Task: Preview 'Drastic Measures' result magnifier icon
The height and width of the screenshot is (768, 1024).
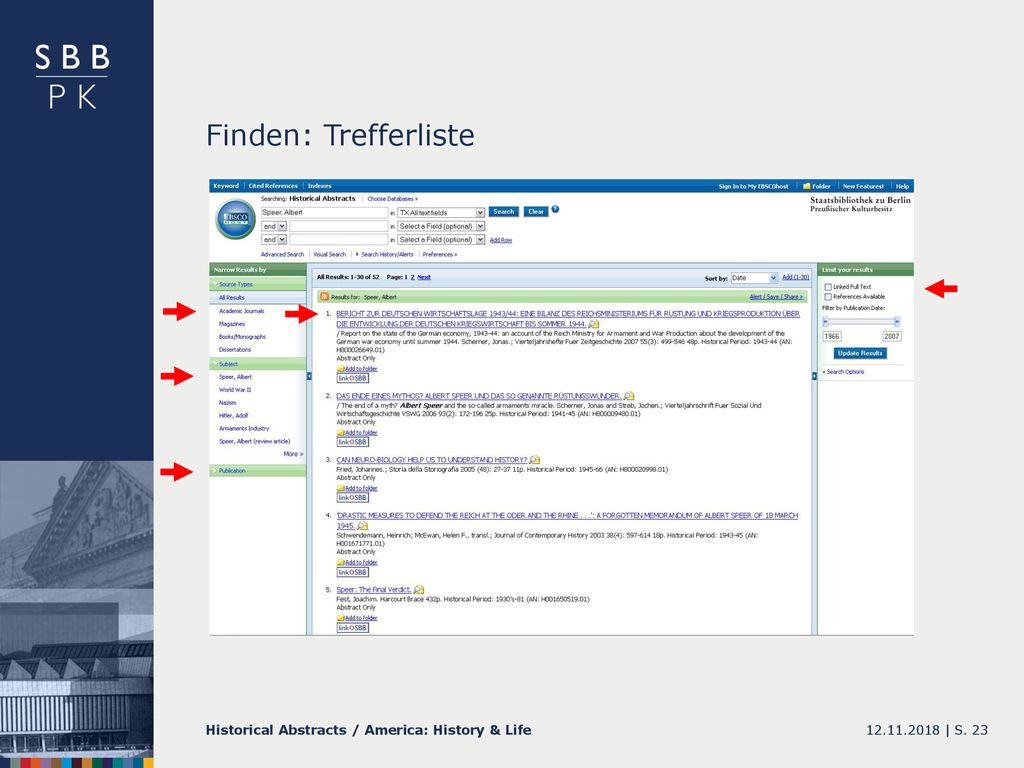Action: (362, 526)
